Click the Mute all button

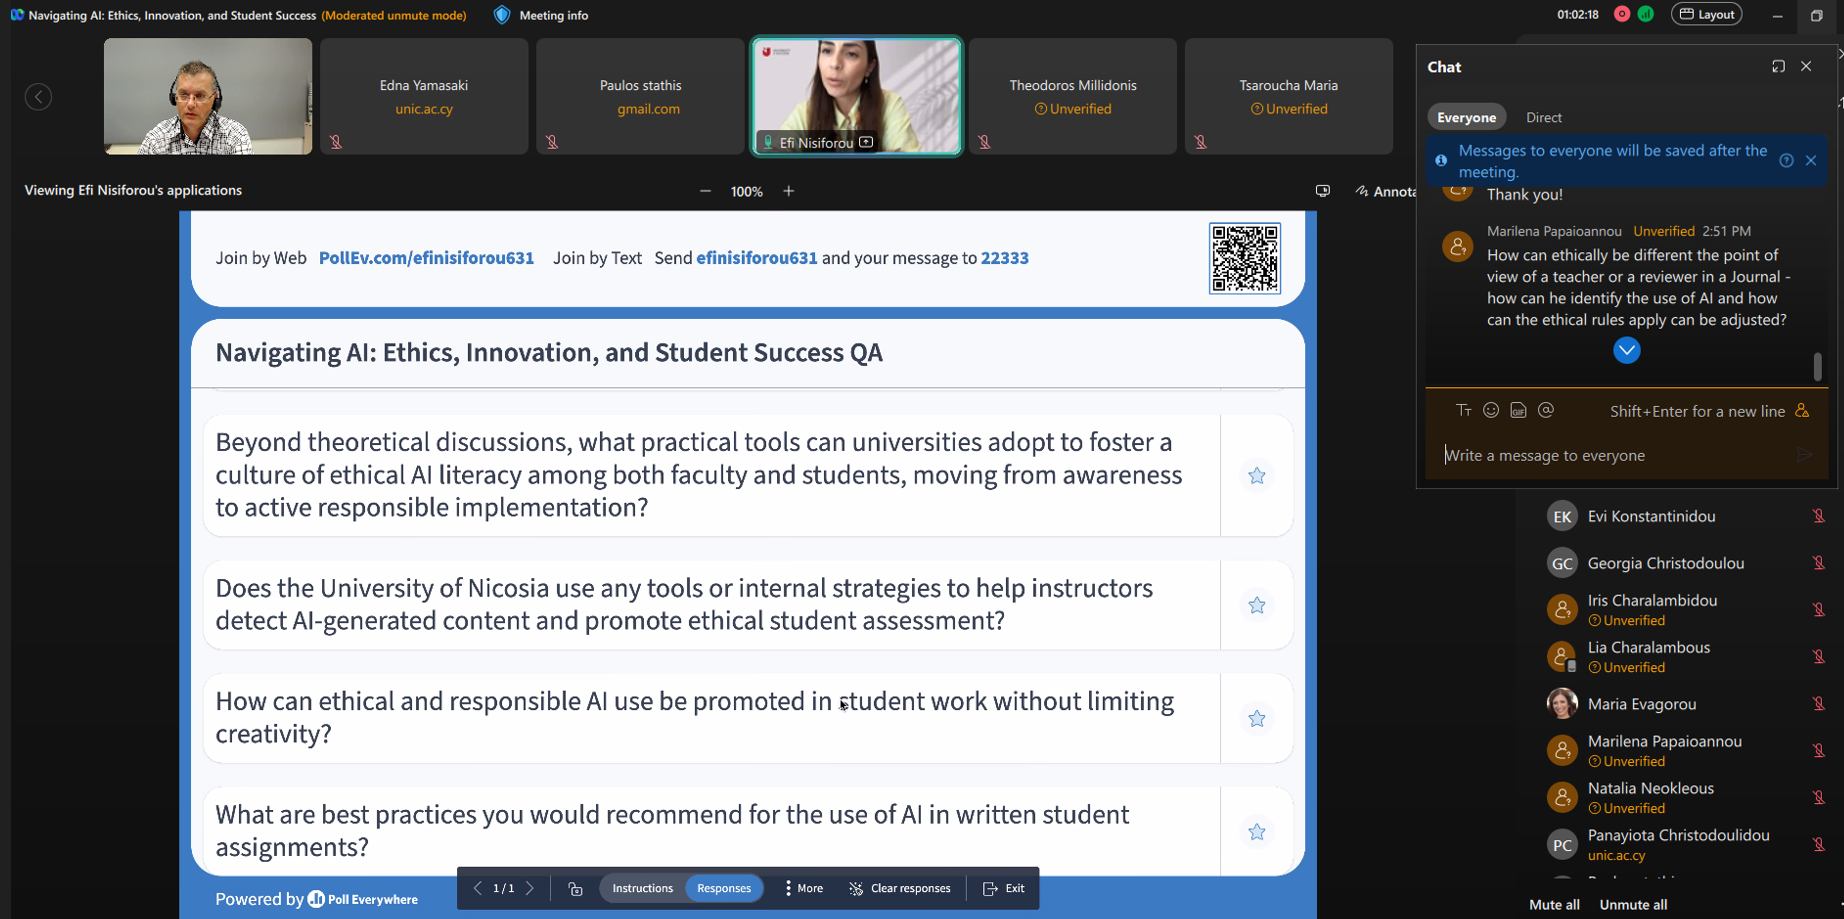pos(1554,904)
